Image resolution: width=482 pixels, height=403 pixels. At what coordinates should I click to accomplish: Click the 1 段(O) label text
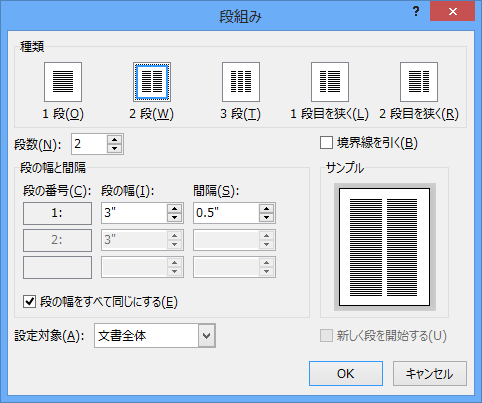tap(63, 114)
